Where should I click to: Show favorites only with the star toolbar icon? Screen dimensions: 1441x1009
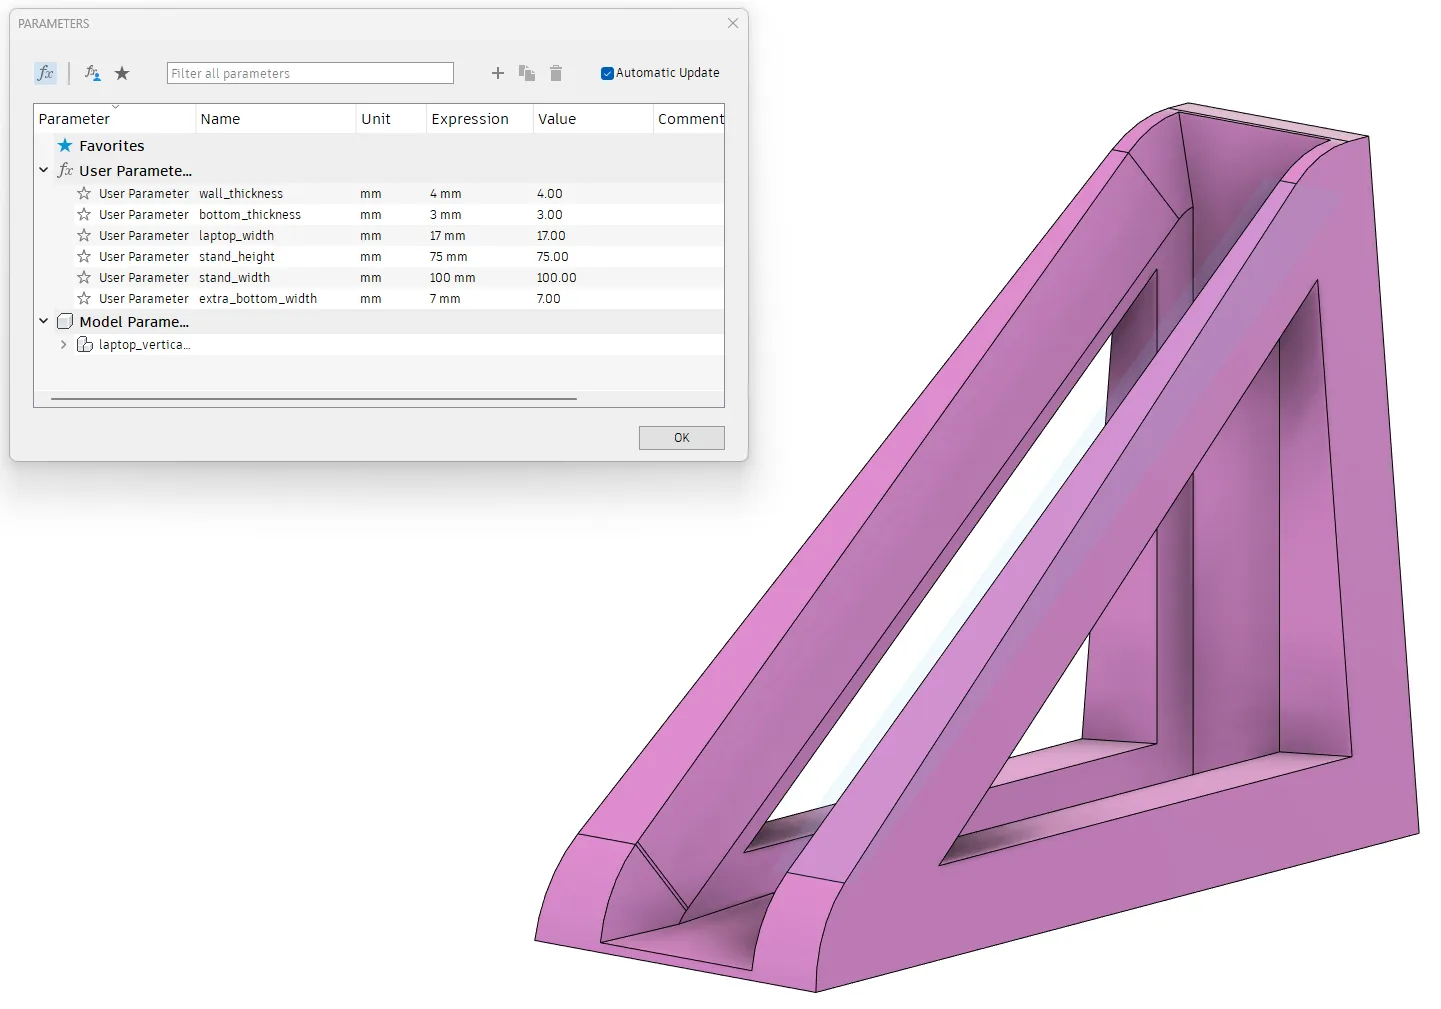(122, 73)
